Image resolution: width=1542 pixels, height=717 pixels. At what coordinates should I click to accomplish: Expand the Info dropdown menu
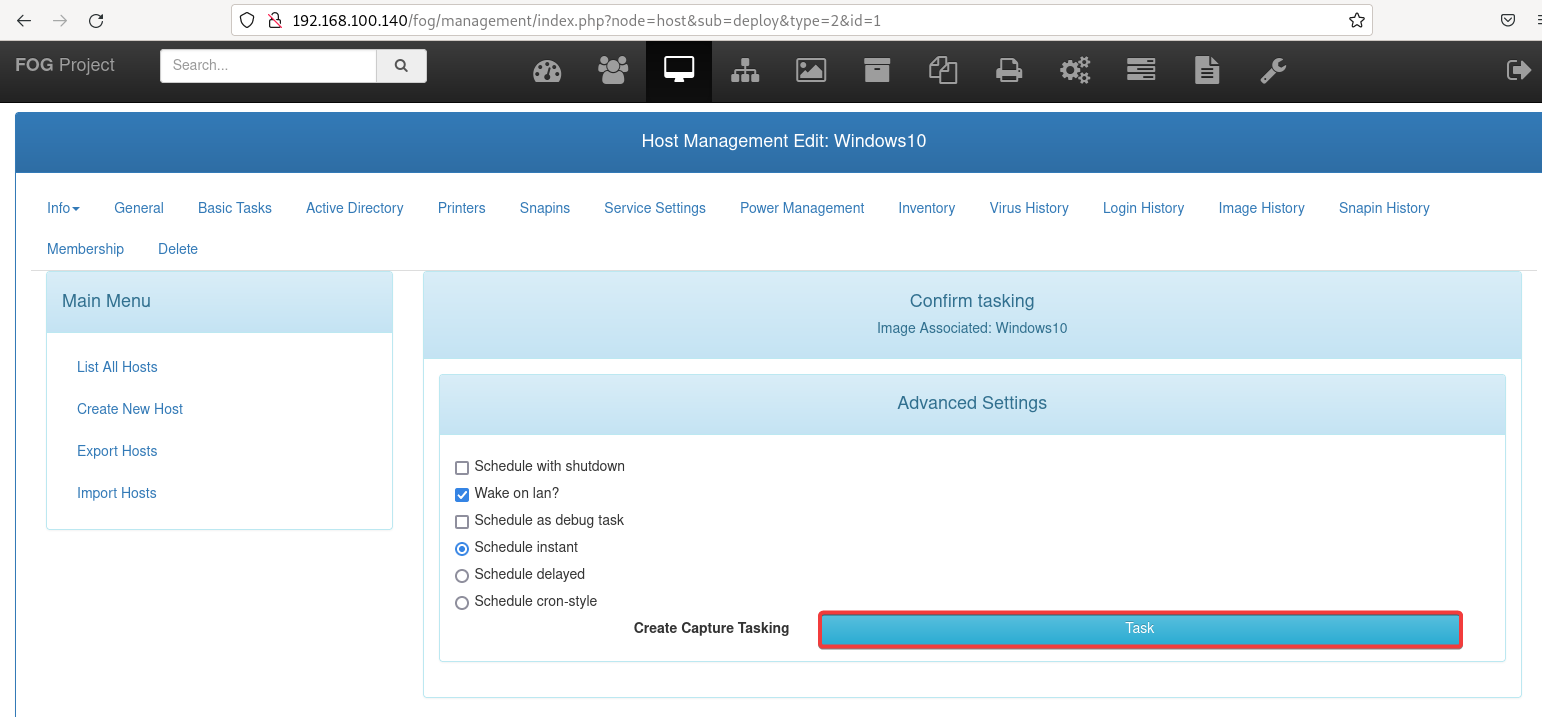coord(63,208)
